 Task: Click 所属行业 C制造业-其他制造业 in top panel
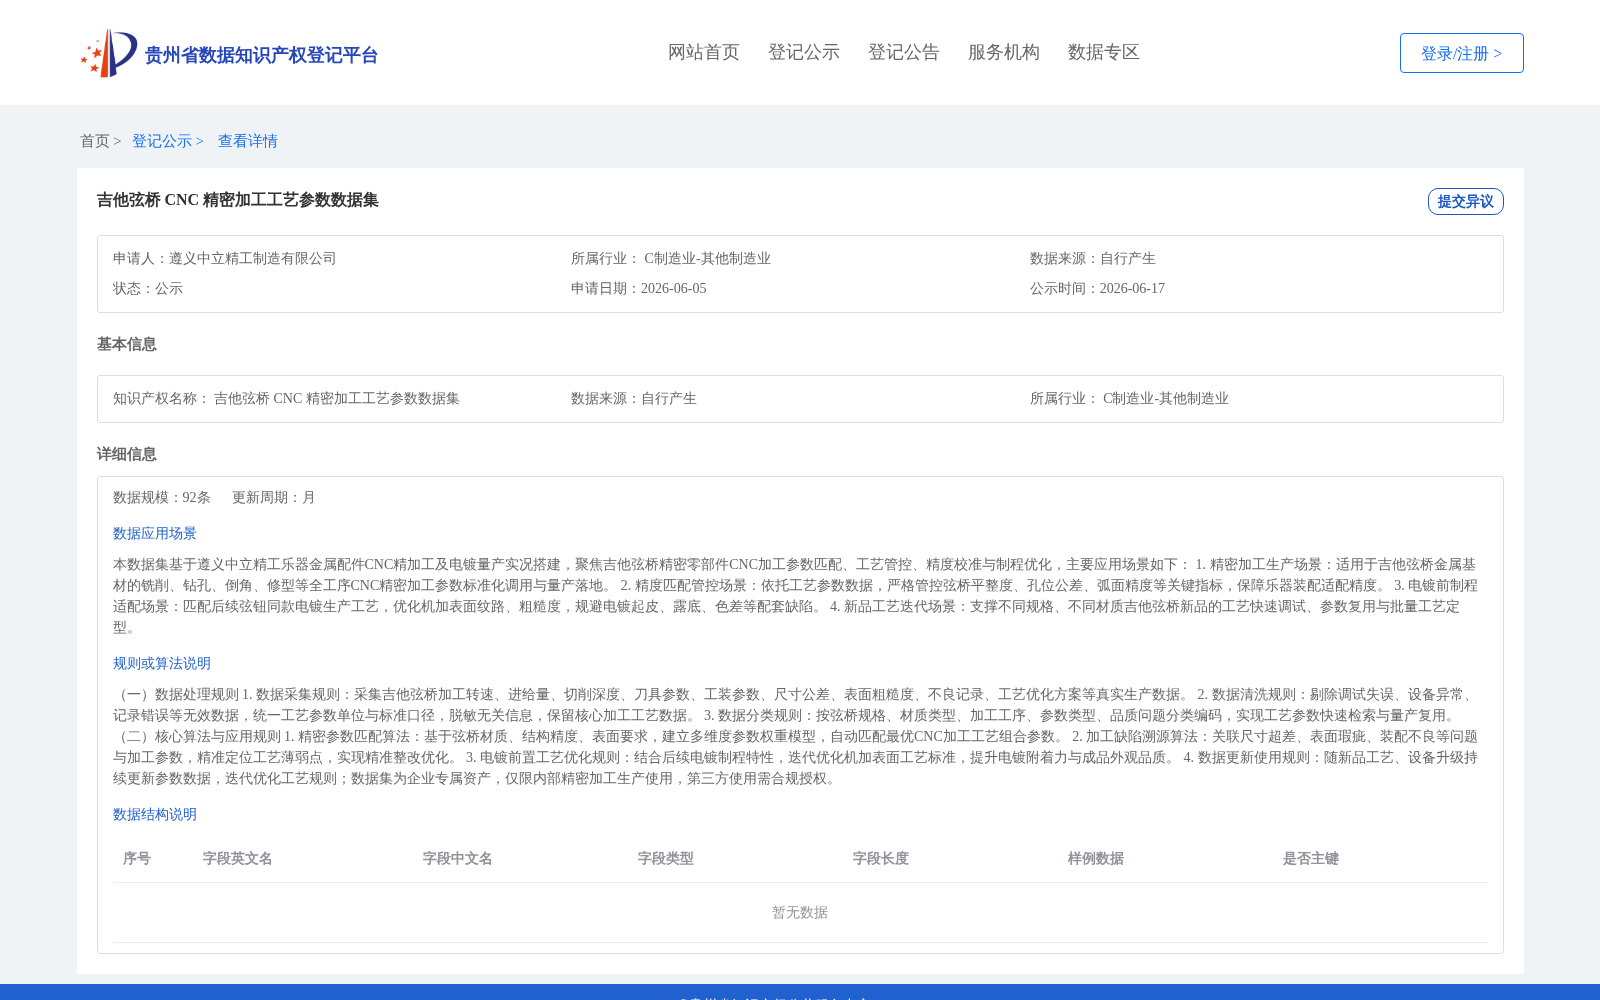click(x=671, y=258)
